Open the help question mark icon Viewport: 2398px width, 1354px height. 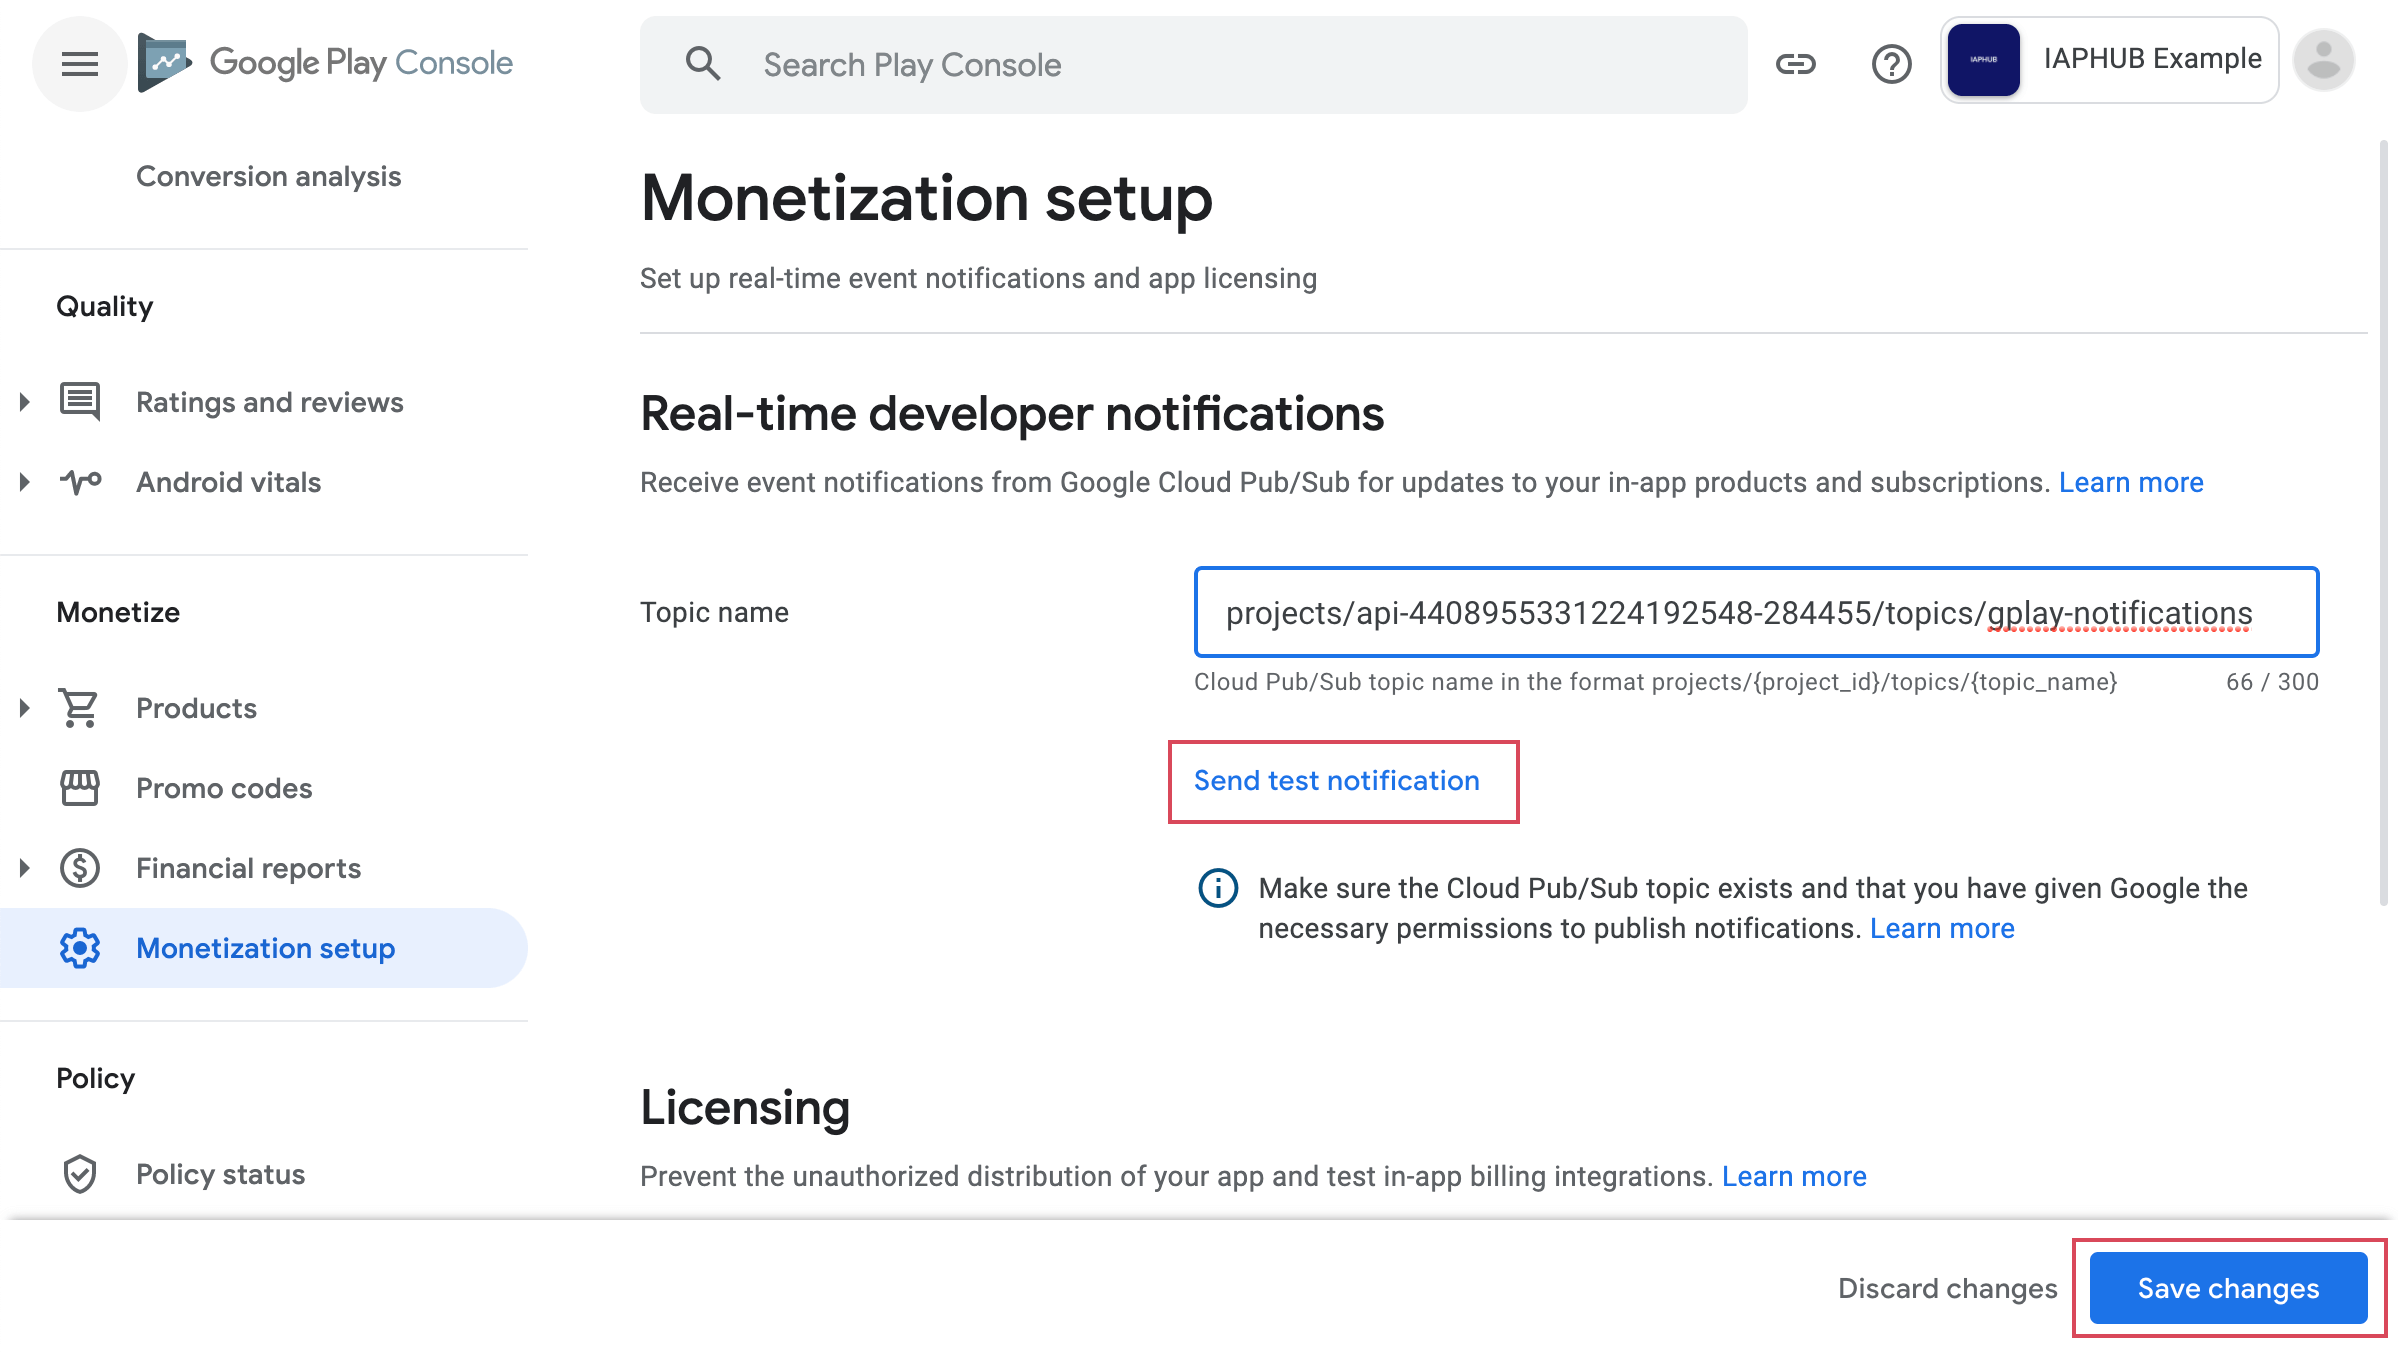(1890, 64)
